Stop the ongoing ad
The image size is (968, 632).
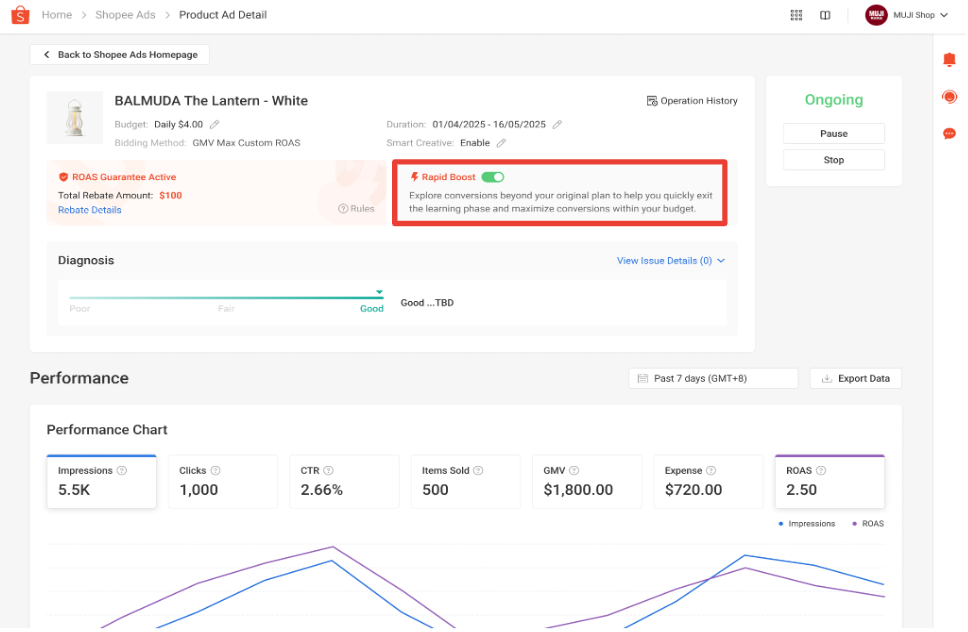click(x=833, y=160)
